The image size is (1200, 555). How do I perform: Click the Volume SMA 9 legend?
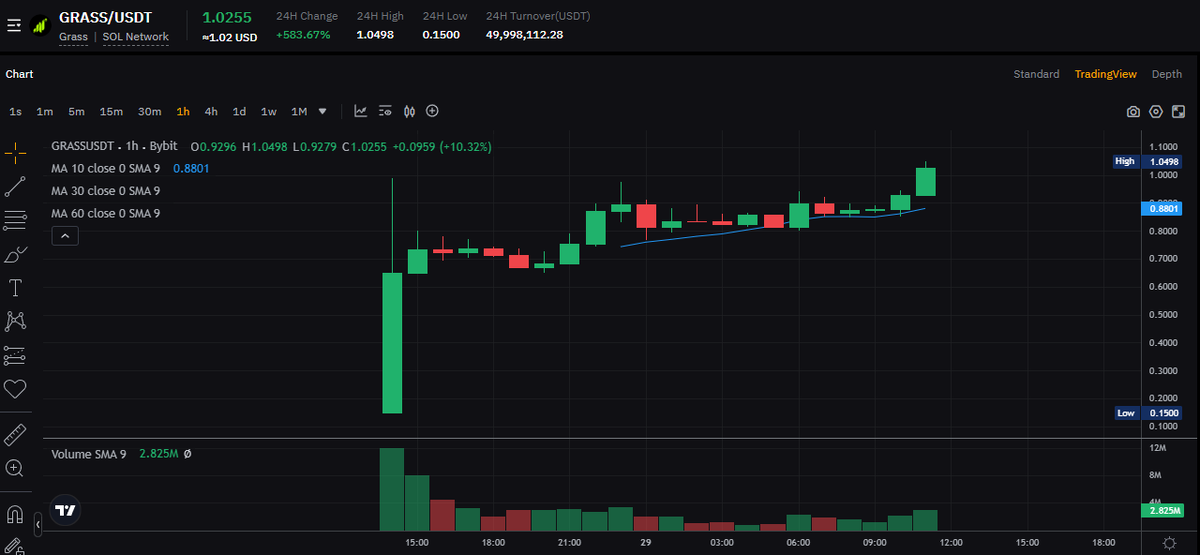[x=91, y=454]
